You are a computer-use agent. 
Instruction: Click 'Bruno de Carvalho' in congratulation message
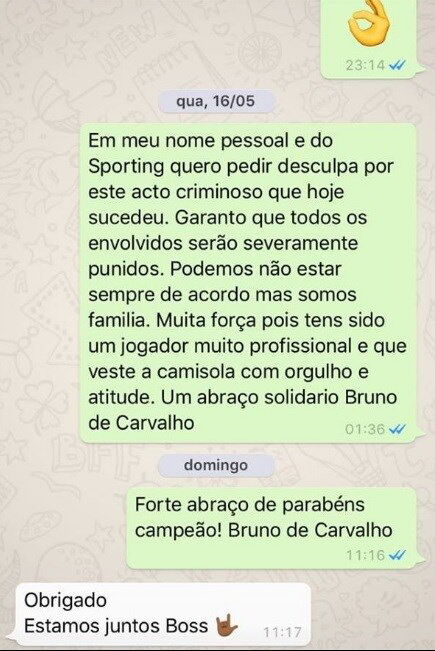click(x=310, y=530)
